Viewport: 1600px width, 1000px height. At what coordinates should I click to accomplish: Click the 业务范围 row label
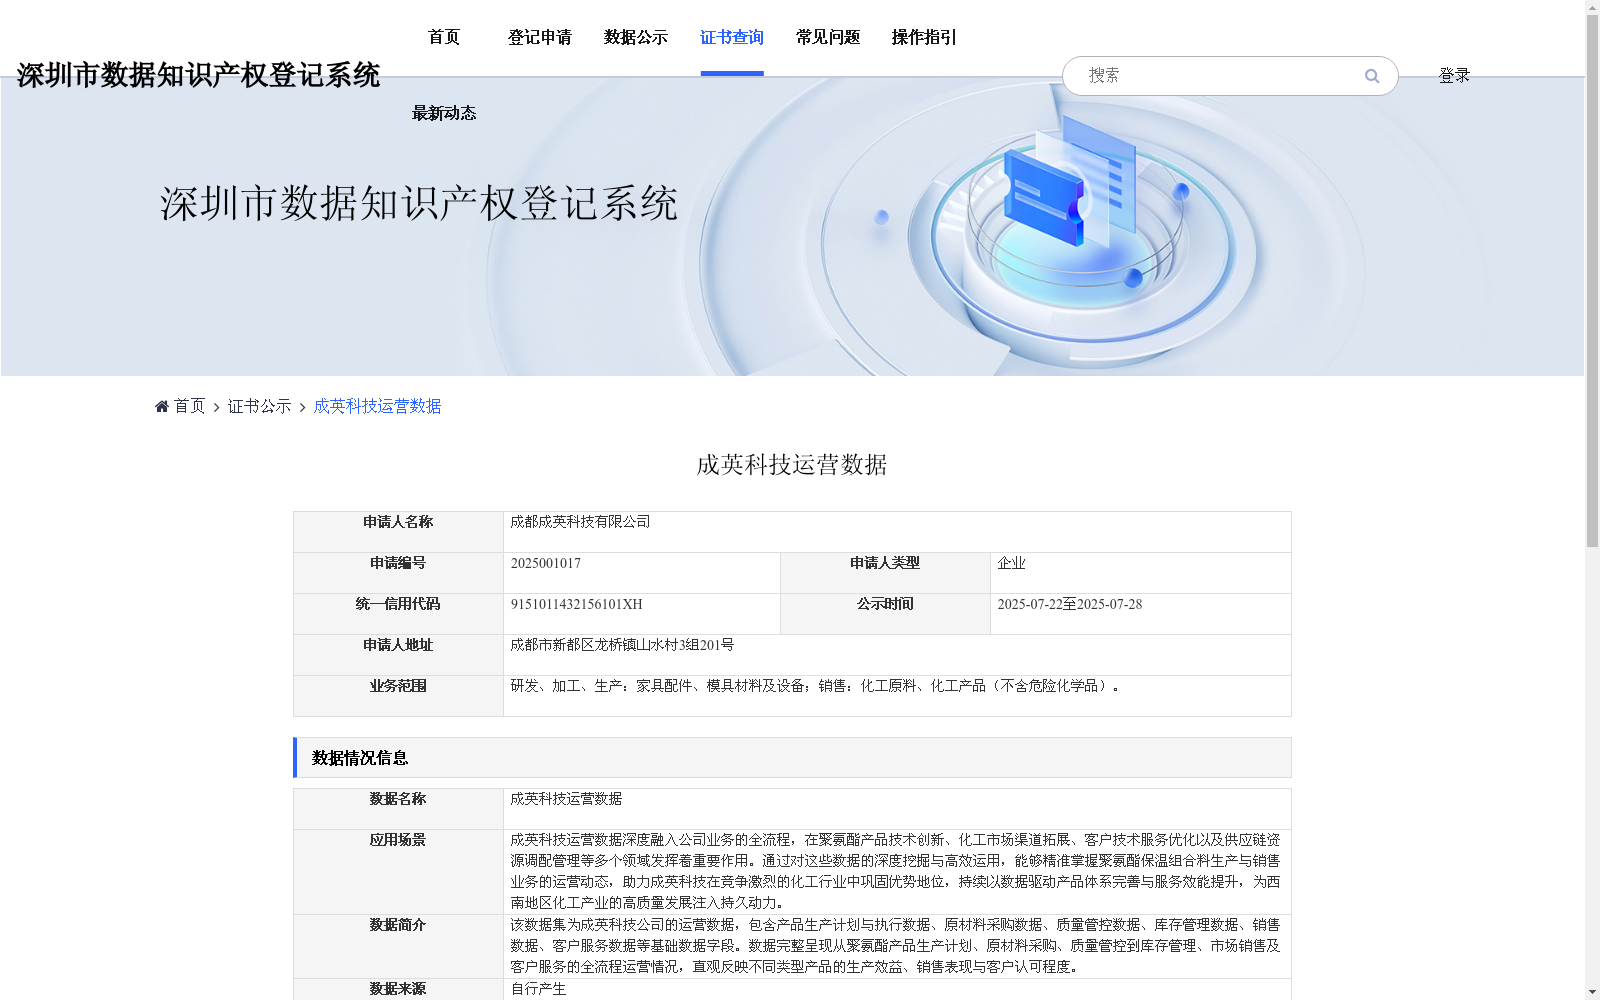(x=398, y=686)
